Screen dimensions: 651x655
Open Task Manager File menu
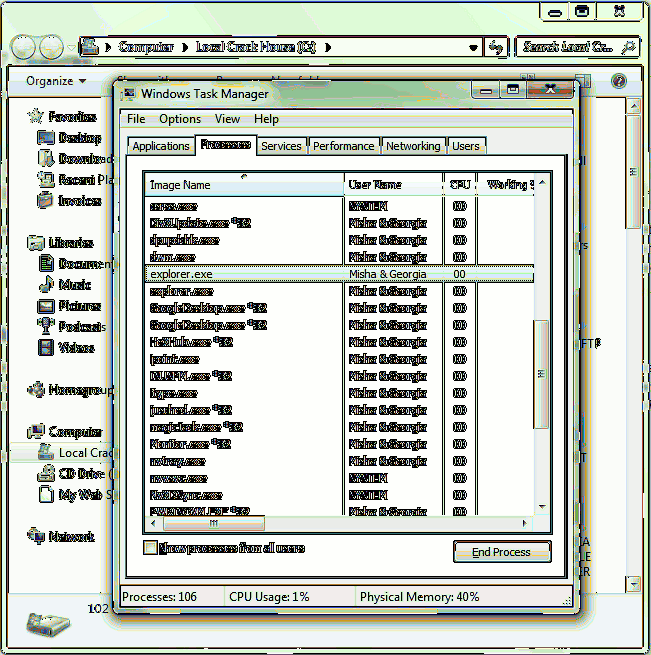[x=136, y=119]
